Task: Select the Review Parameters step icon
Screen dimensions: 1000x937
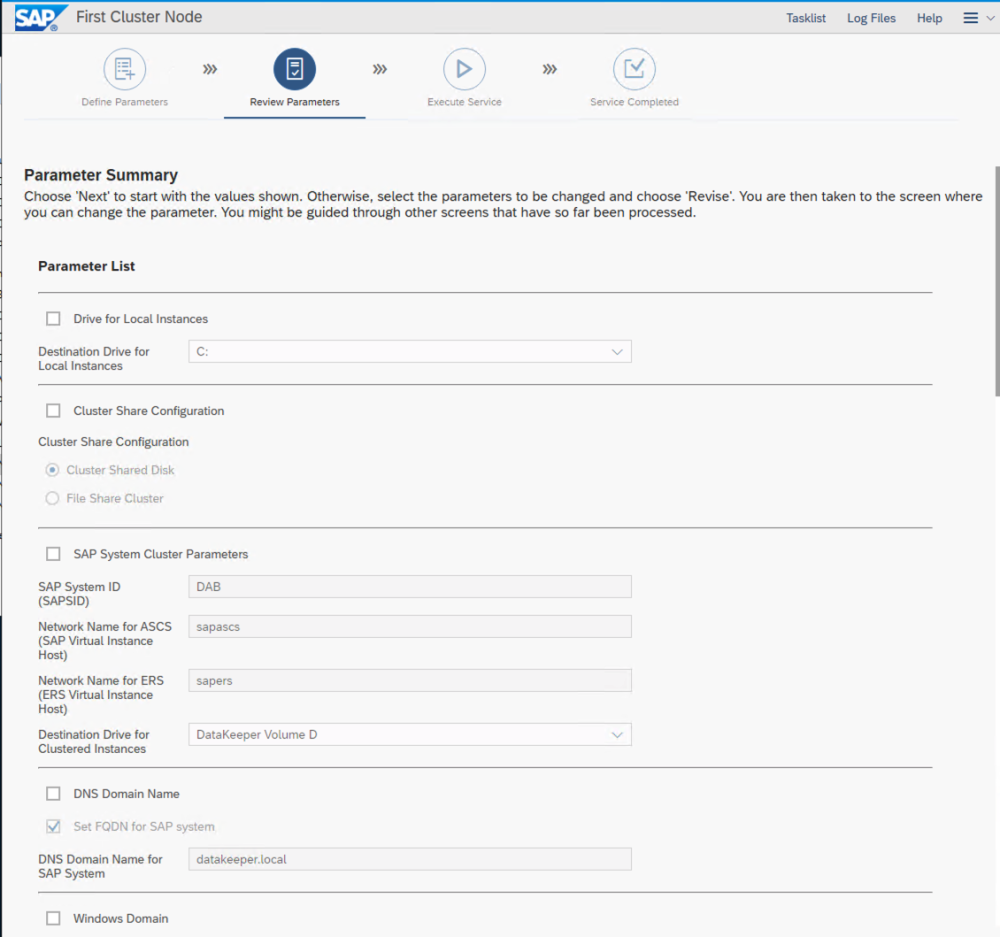Action: click(295, 69)
